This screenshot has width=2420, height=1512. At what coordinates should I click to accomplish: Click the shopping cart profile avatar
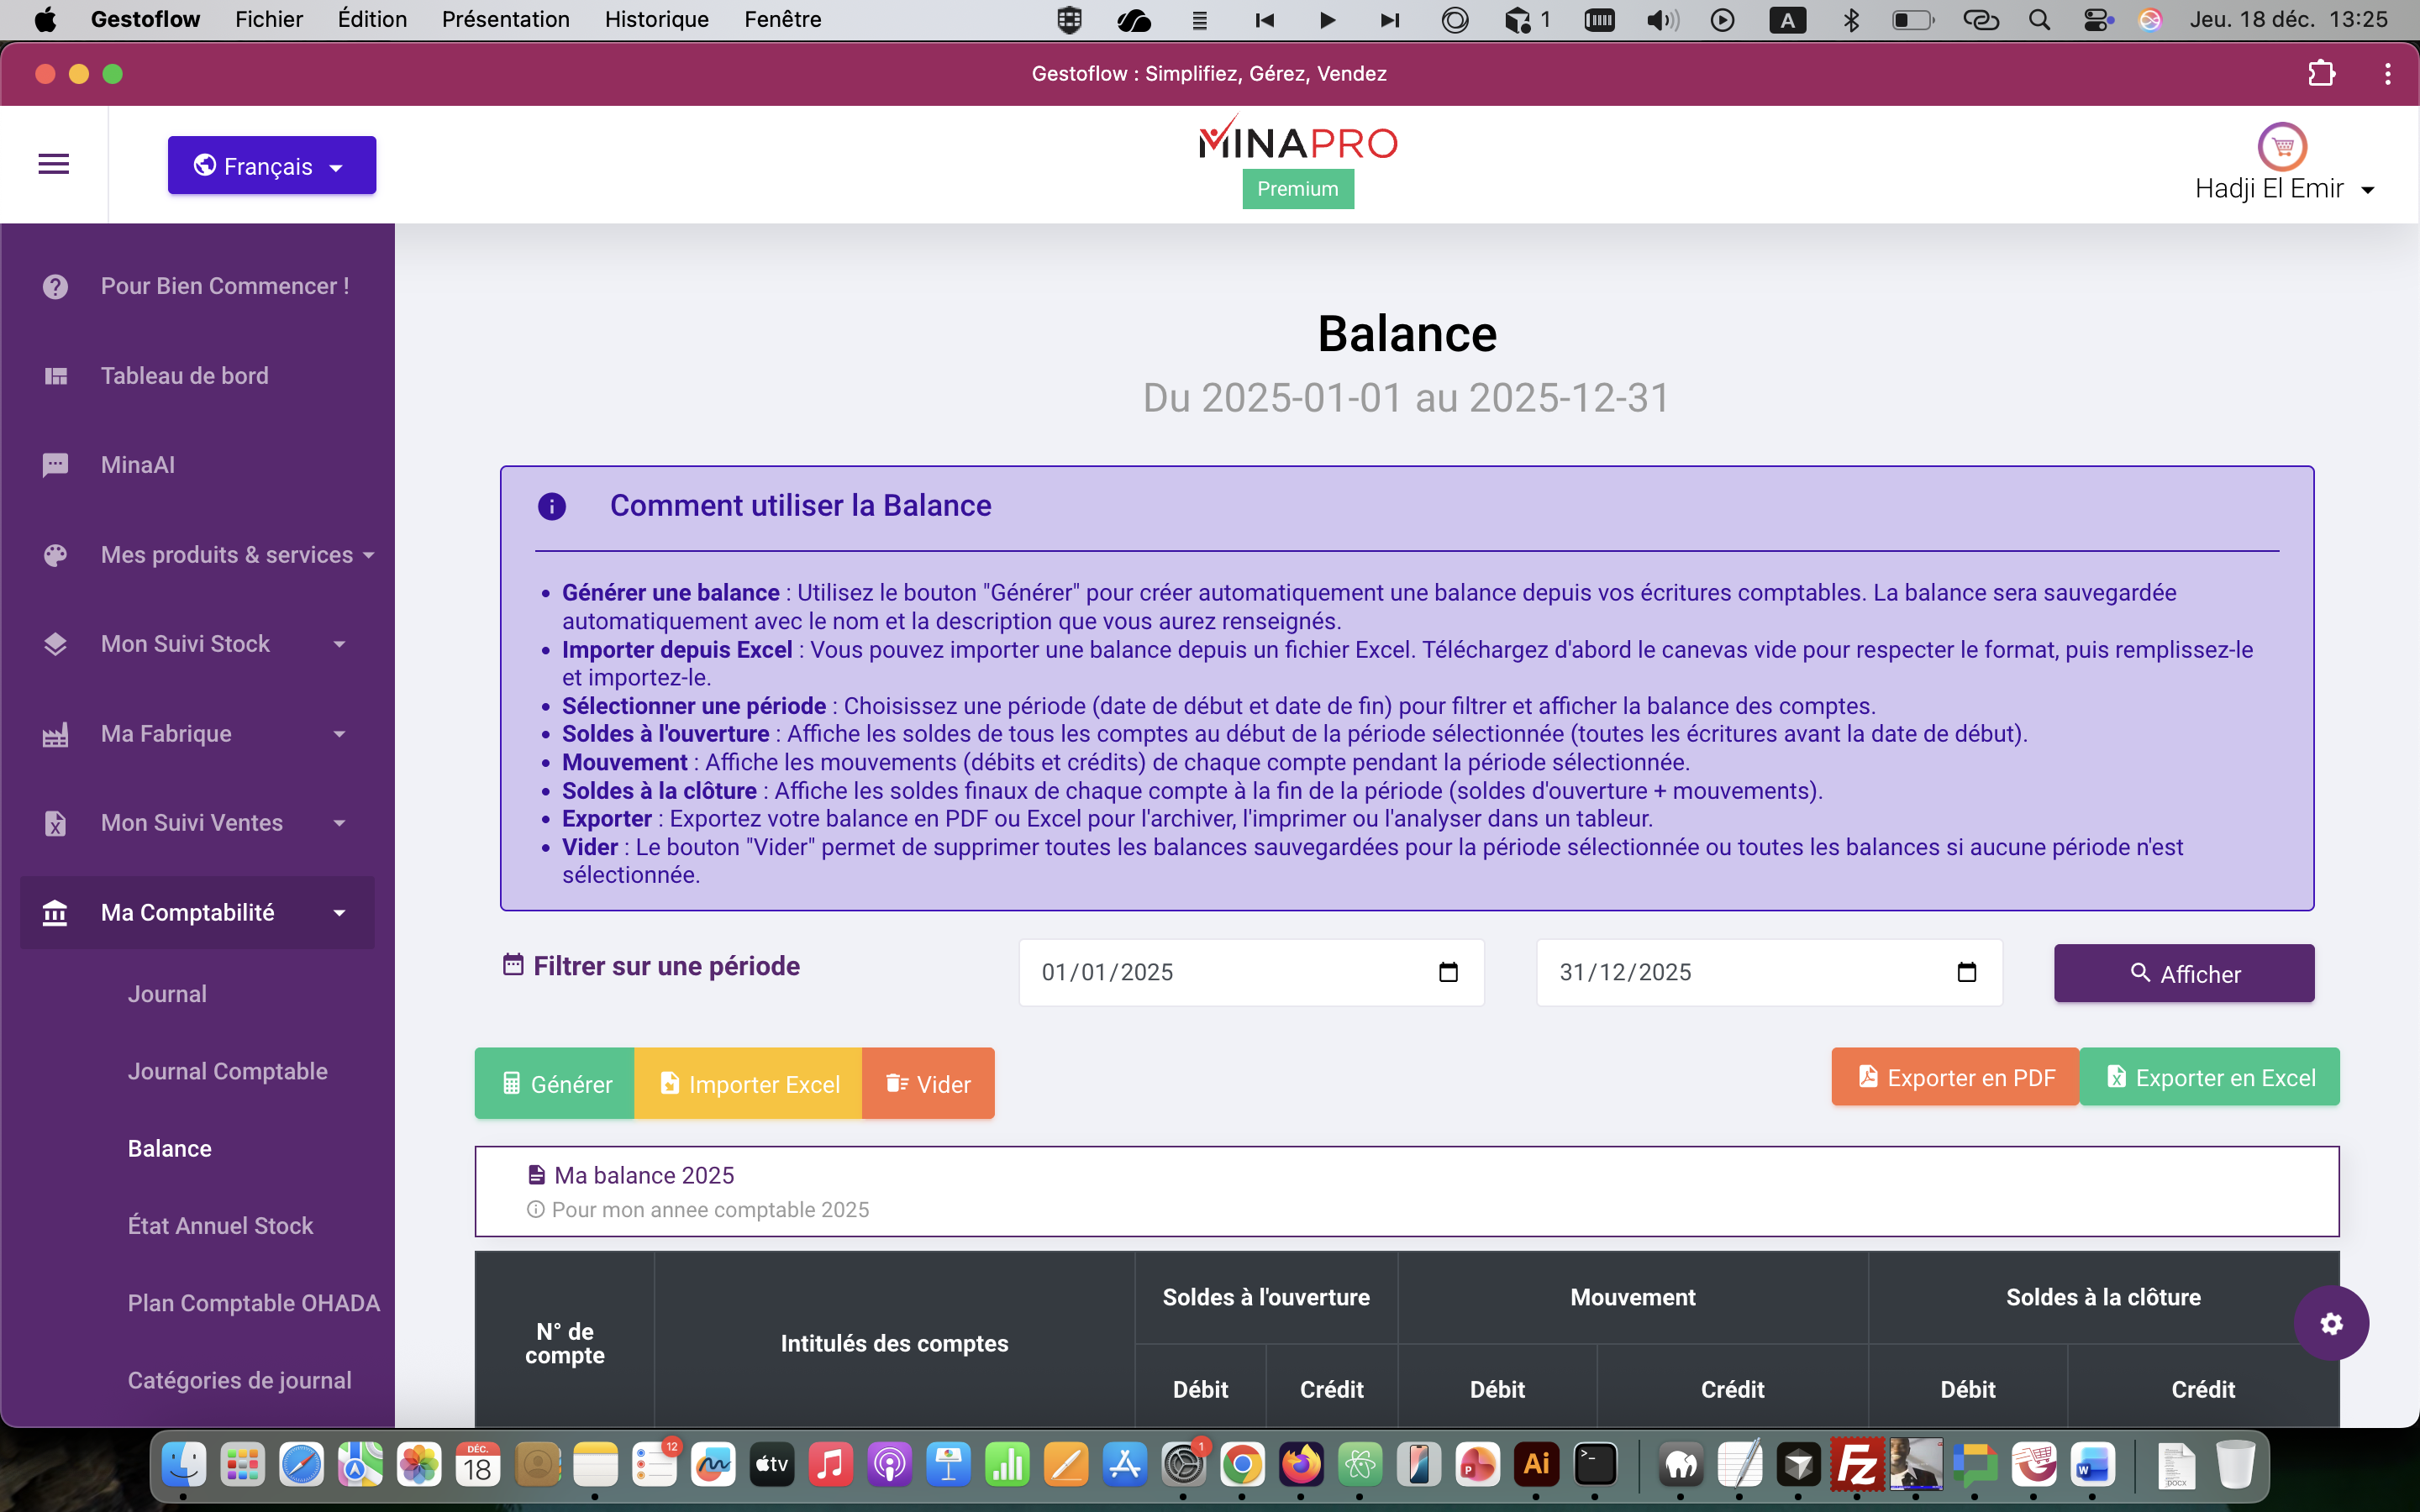click(2281, 147)
